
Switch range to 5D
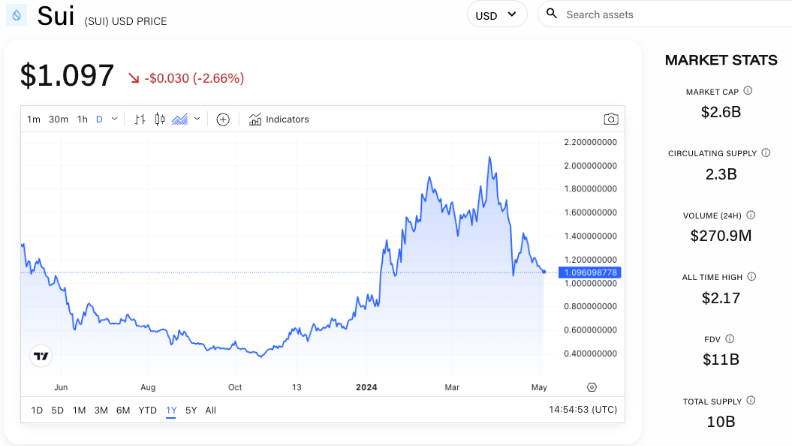pos(58,410)
